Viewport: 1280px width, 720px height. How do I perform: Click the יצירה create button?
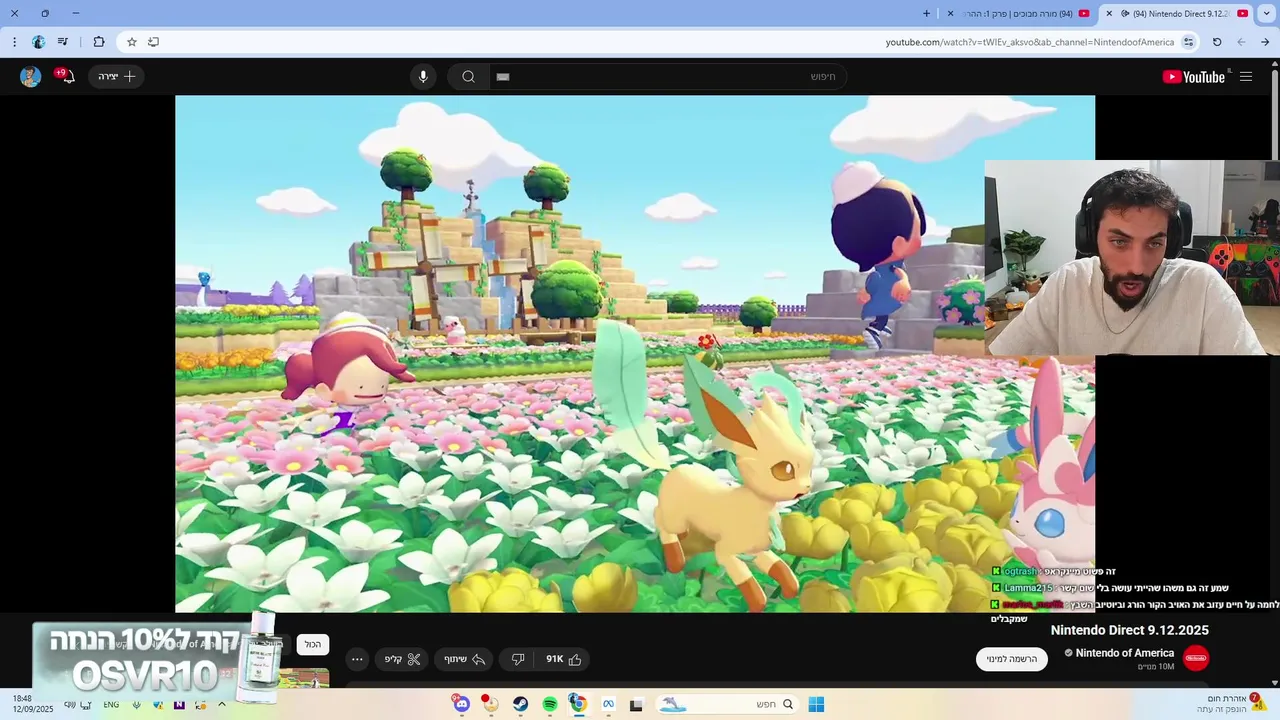[116, 77]
